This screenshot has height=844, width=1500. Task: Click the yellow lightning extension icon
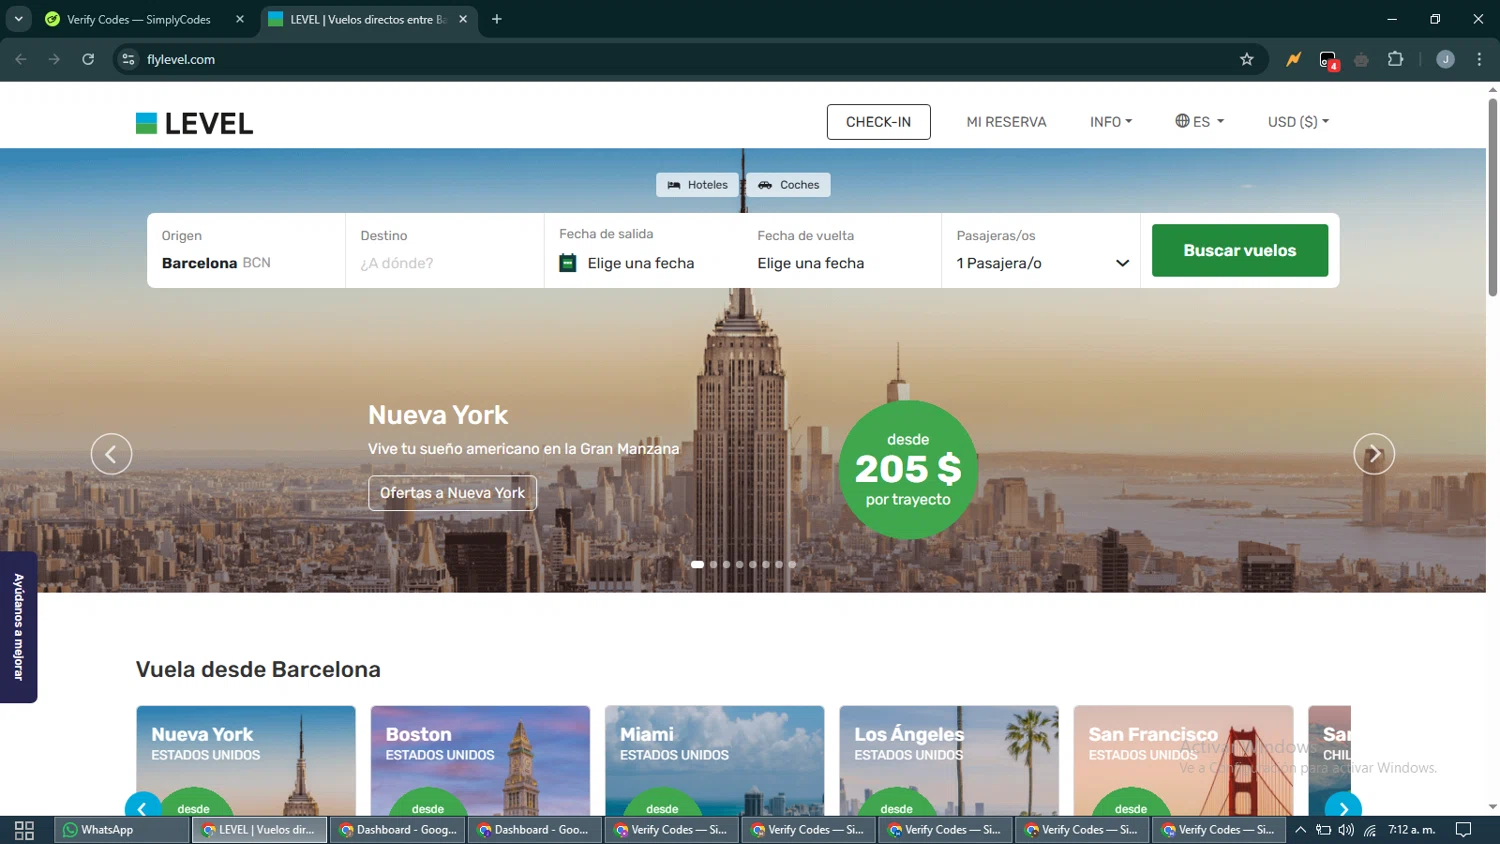click(1293, 59)
